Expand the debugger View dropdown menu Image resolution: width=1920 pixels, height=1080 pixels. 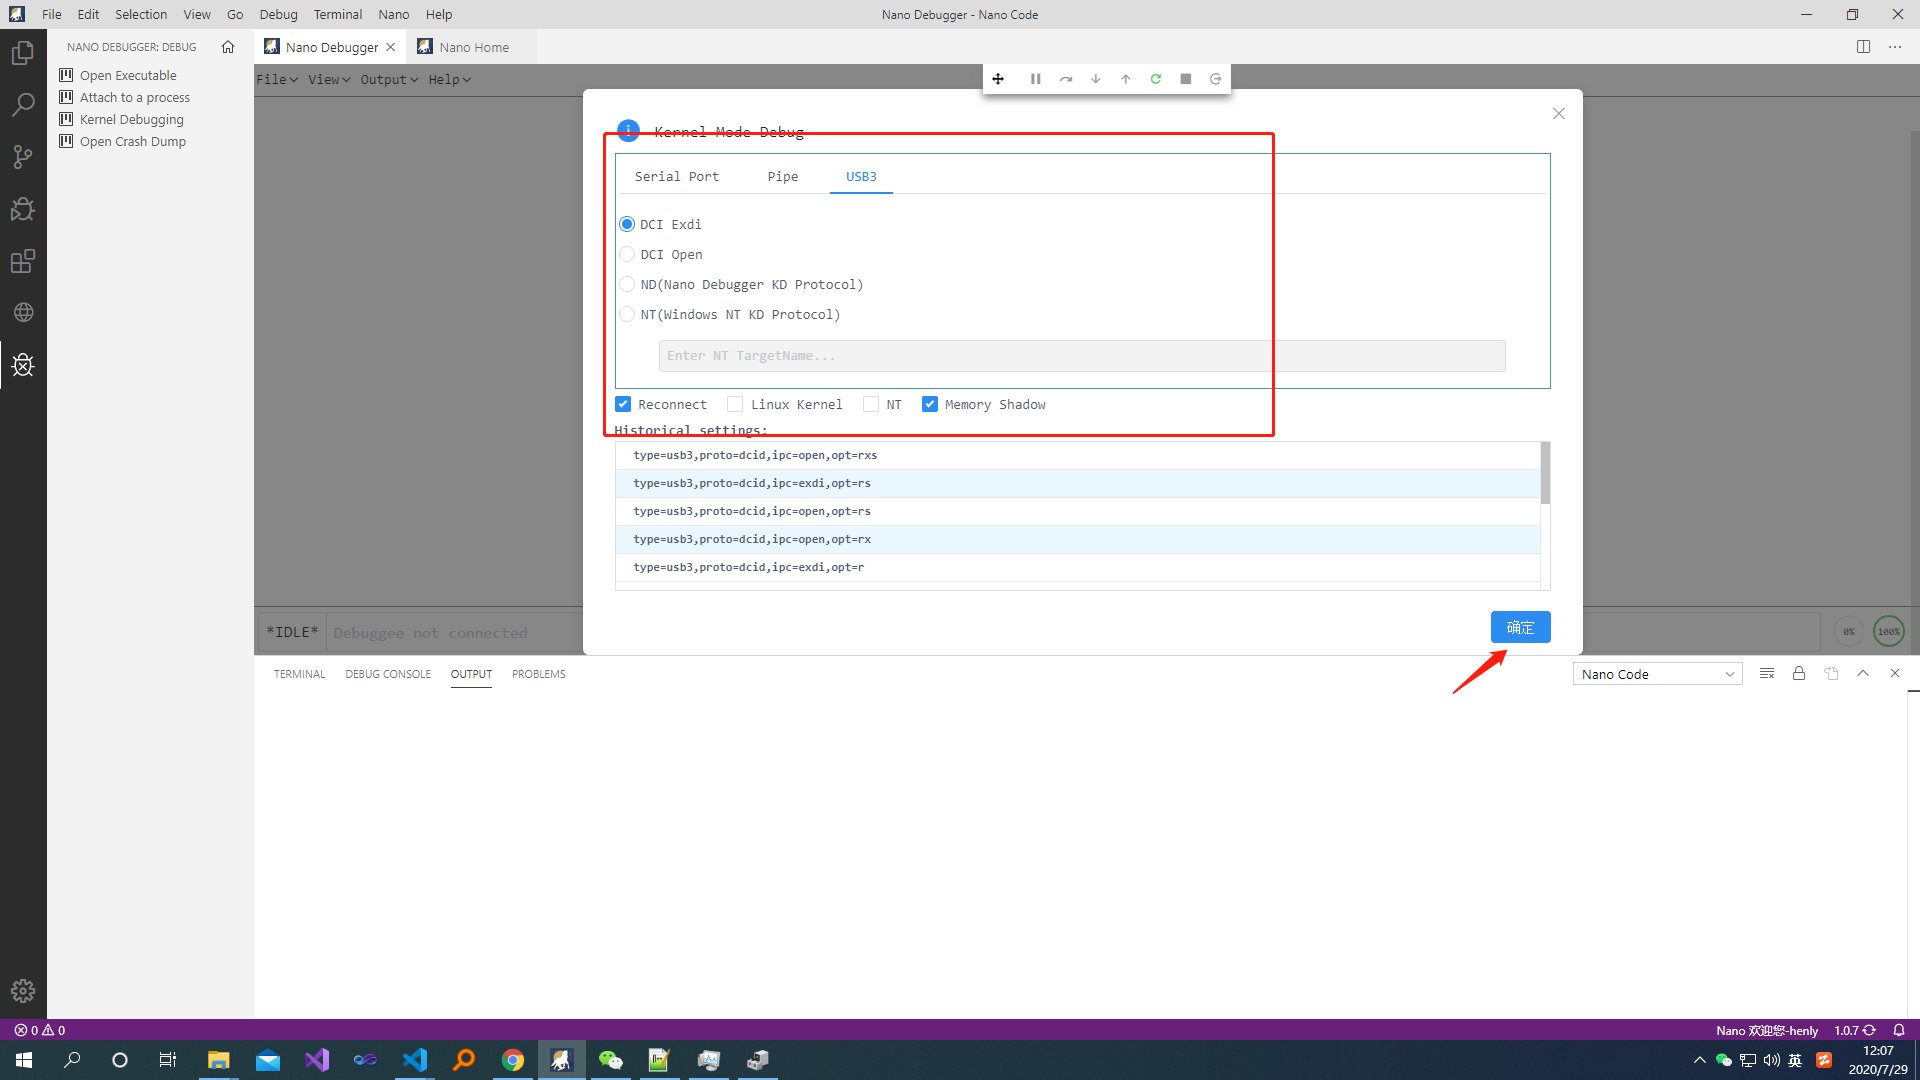[329, 80]
